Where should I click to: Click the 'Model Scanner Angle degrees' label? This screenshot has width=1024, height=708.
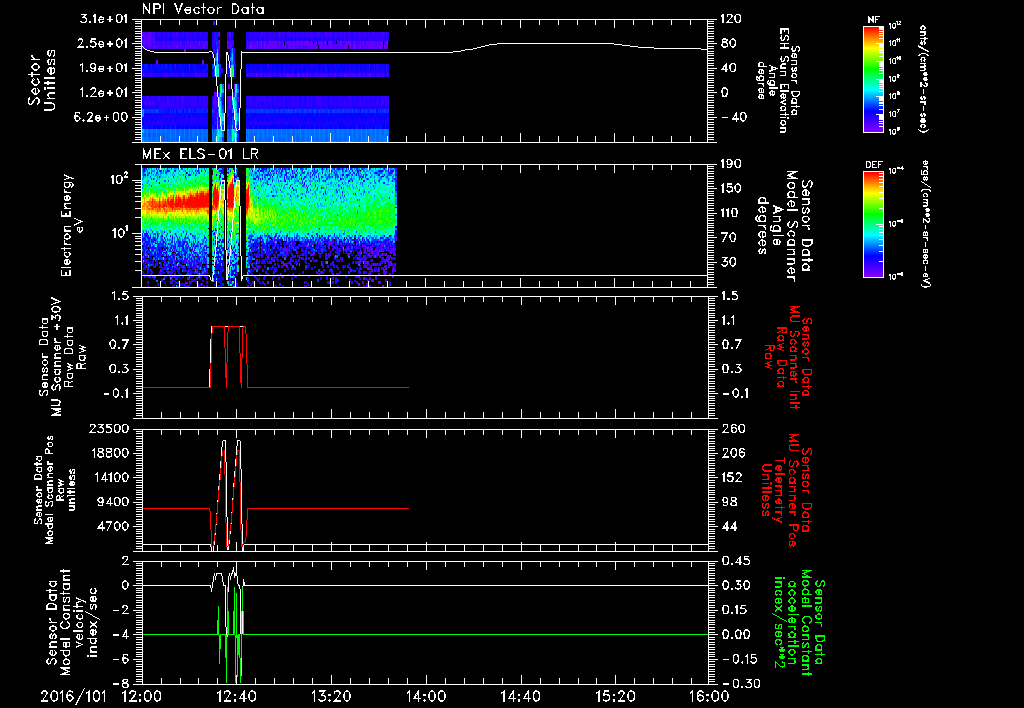coord(784,226)
